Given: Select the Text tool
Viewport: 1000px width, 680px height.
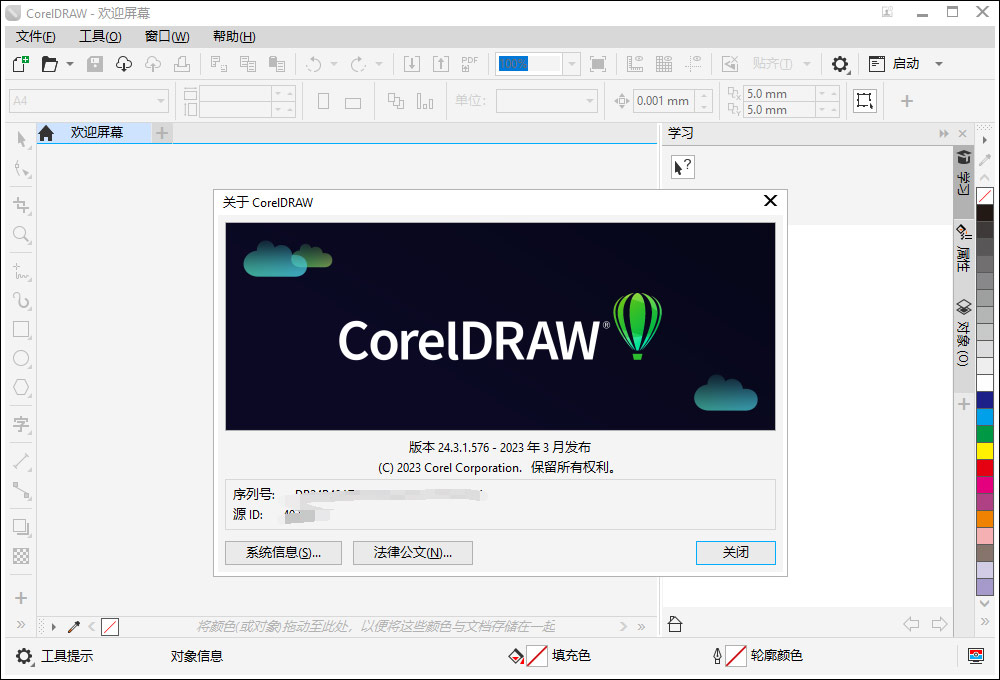Looking at the screenshot, I should (20, 425).
